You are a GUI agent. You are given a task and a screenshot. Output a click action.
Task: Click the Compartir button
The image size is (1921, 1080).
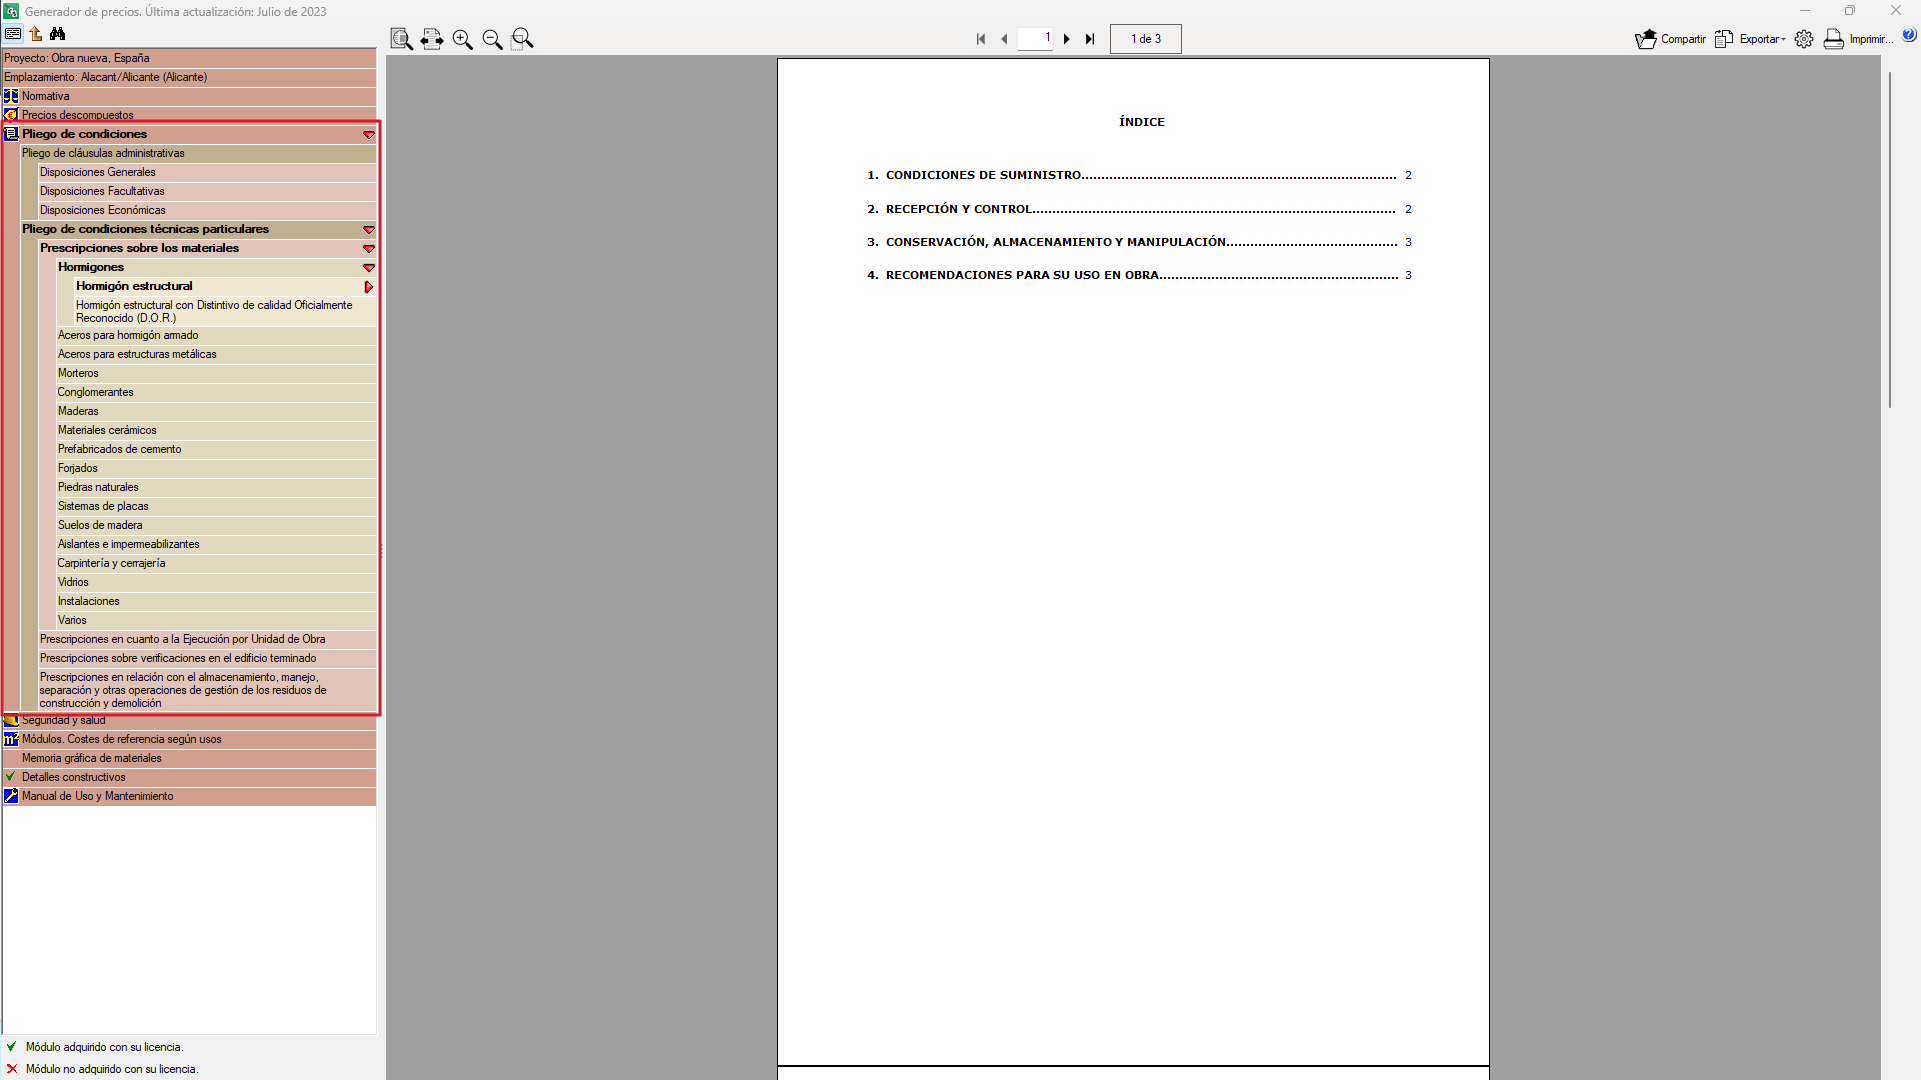[1671, 39]
